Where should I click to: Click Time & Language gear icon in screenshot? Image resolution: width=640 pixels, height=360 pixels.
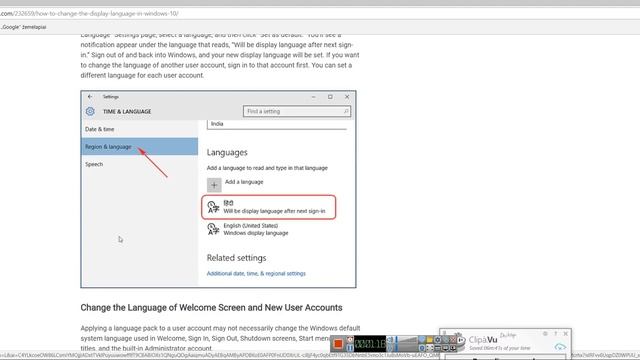pos(90,111)
